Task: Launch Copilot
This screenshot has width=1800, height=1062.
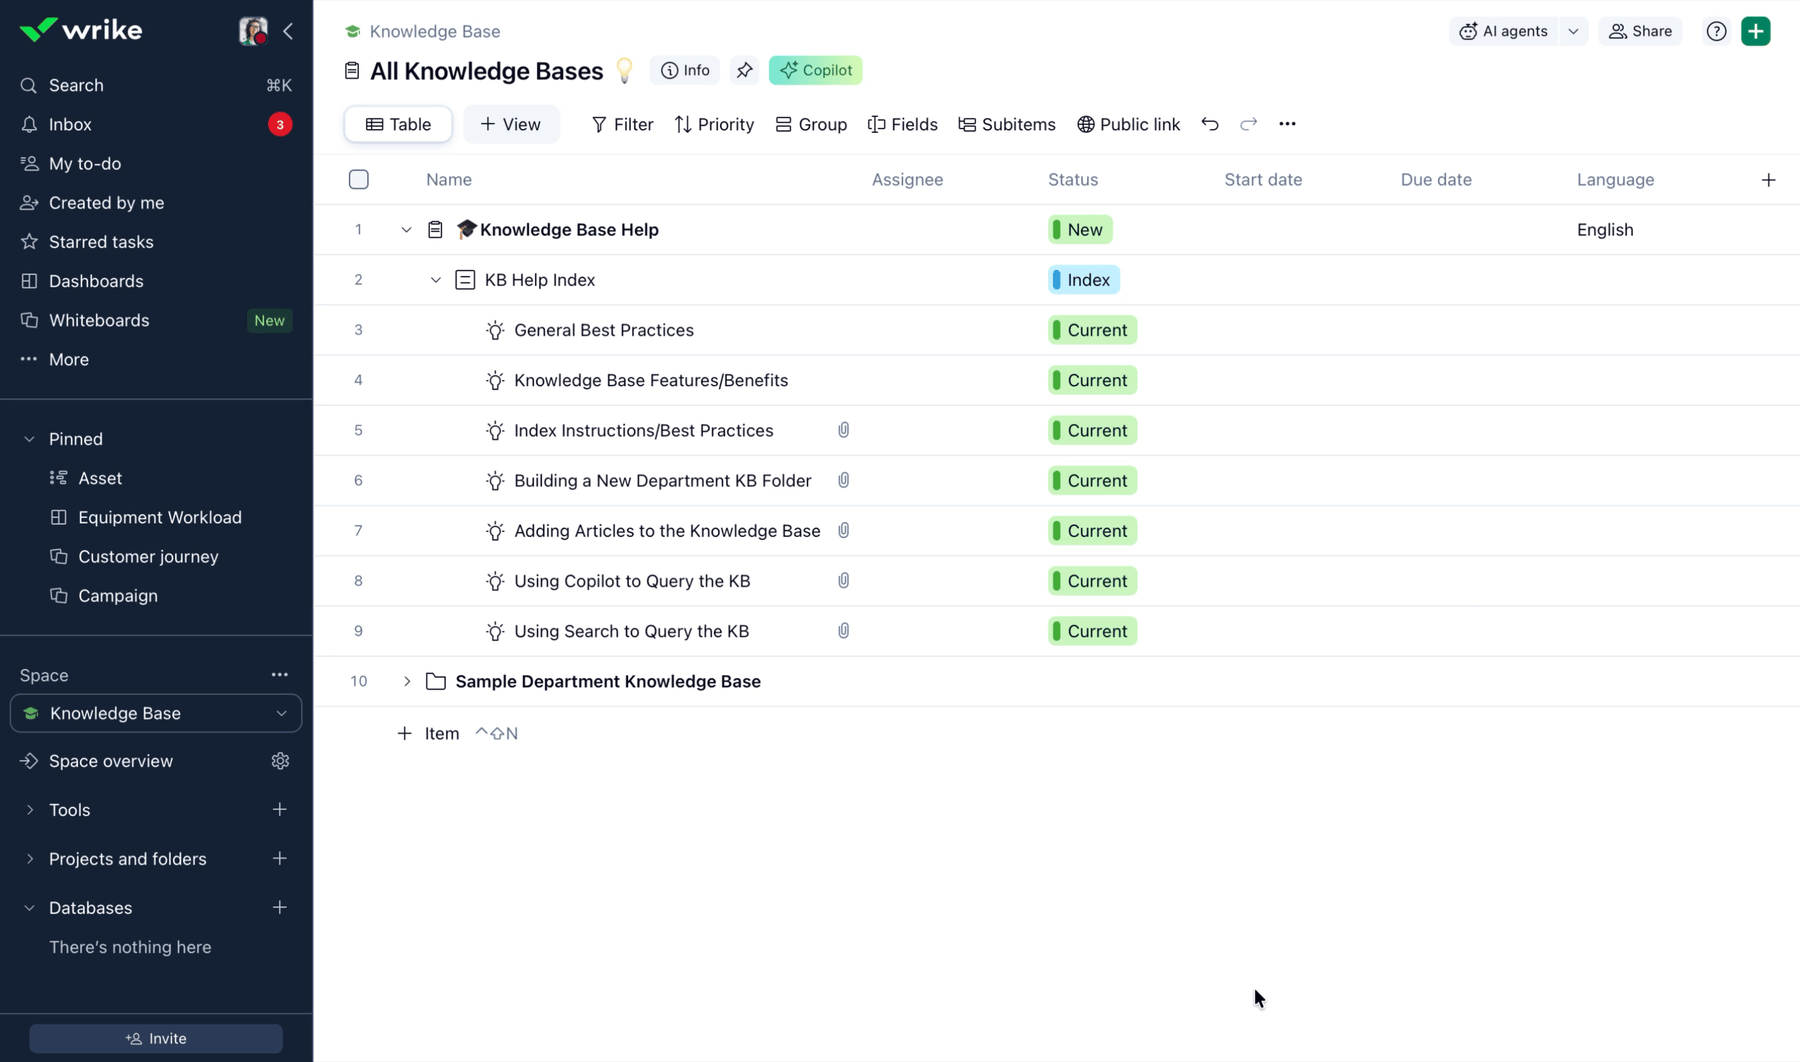Action: pyautogui.click(x=816, y=70)
